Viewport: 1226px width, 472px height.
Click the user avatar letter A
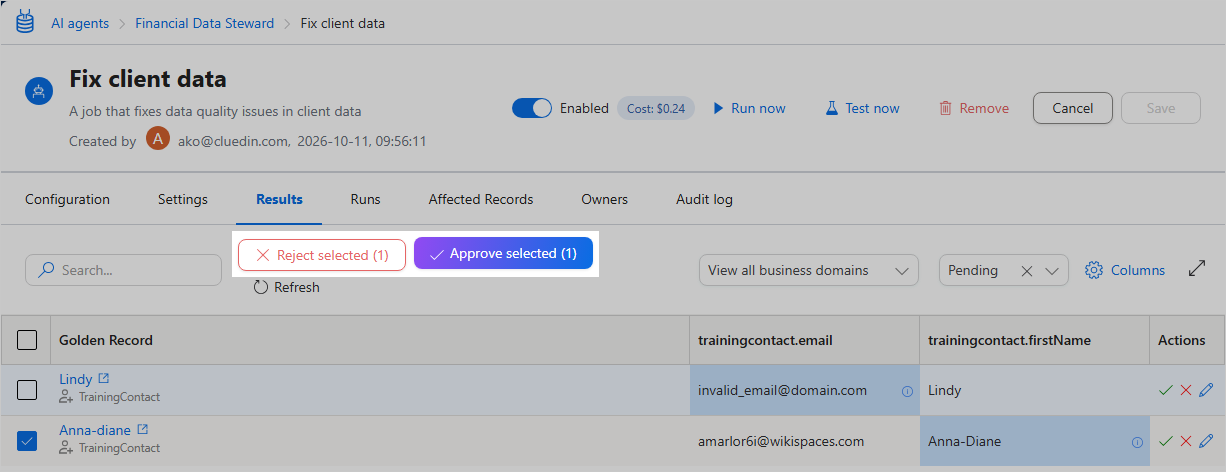pos(158,139)
